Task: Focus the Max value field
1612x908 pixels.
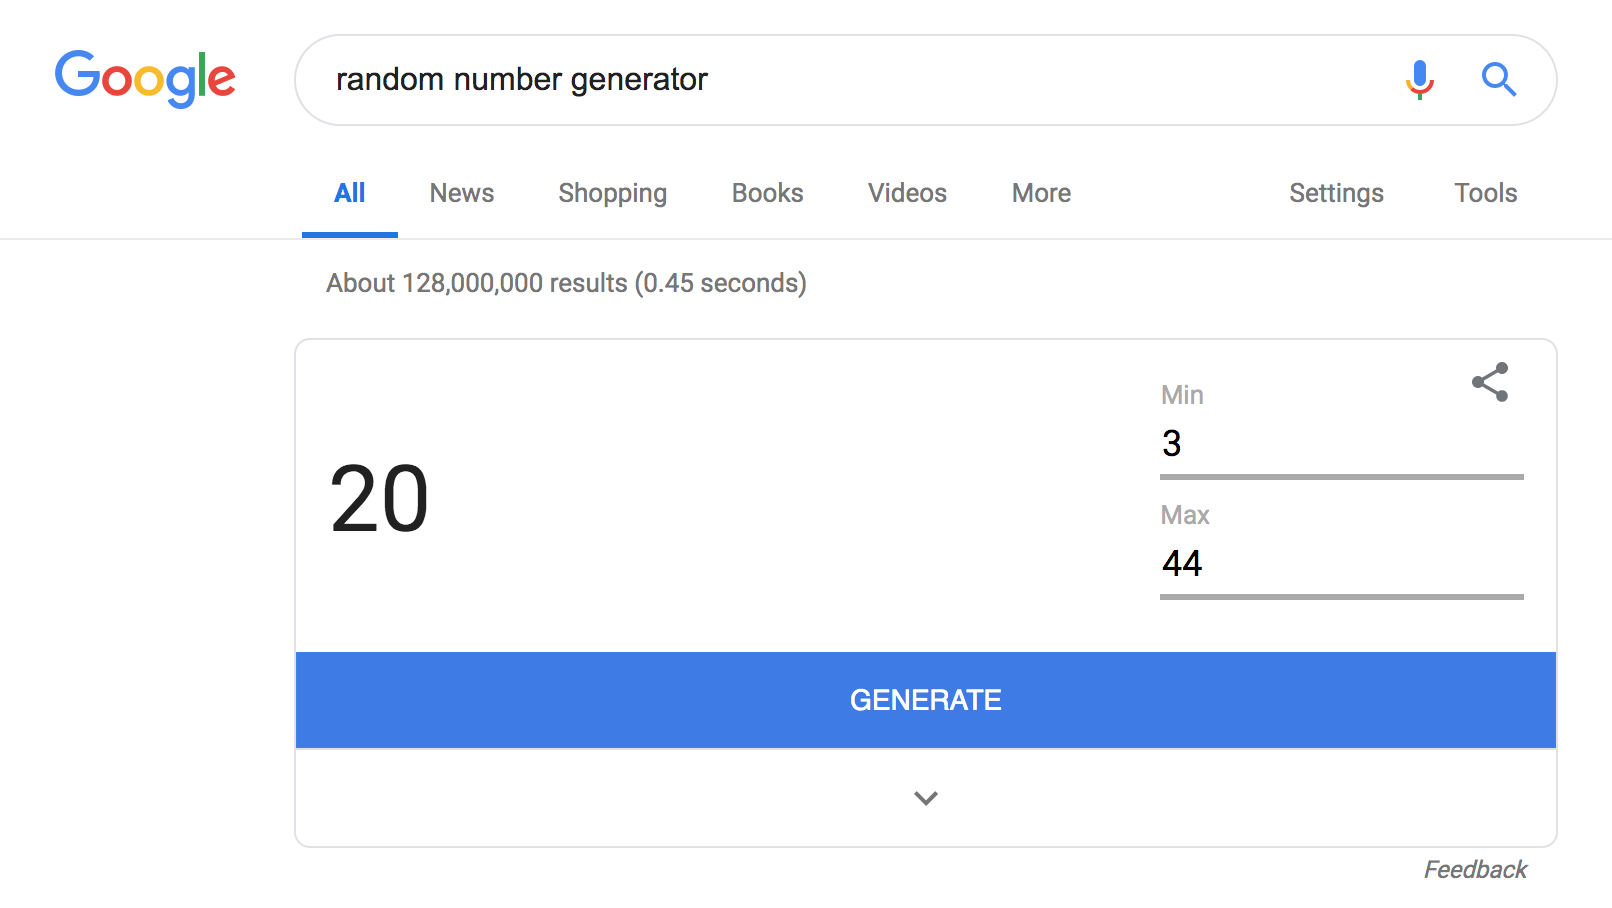Action: pos(1340,564)
